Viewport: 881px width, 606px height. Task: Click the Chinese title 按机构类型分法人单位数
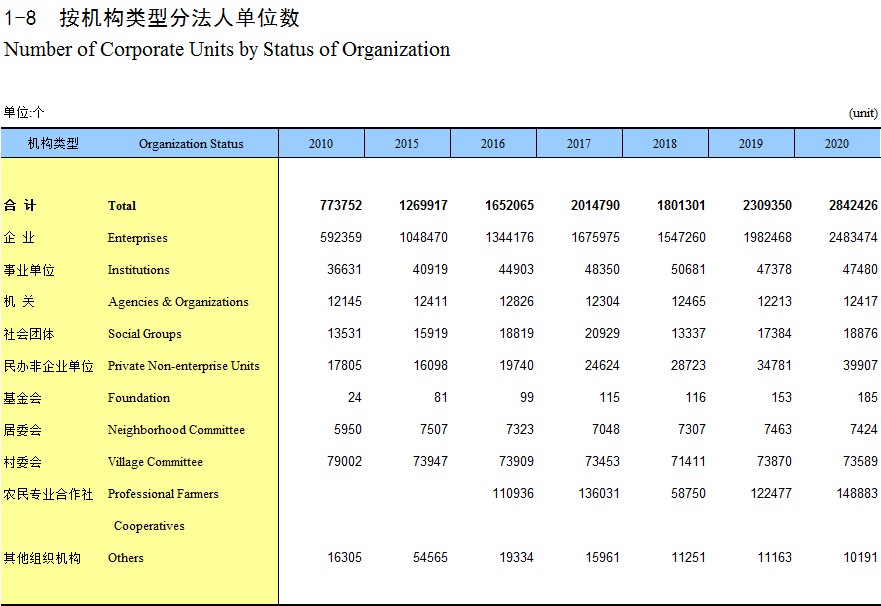[x=179, y=18]
